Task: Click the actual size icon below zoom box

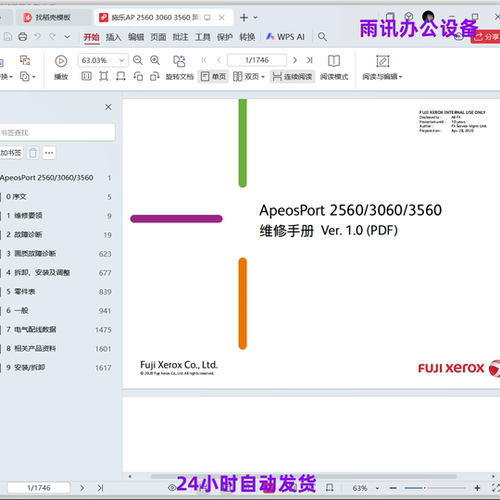Action: tap(86, 77)
